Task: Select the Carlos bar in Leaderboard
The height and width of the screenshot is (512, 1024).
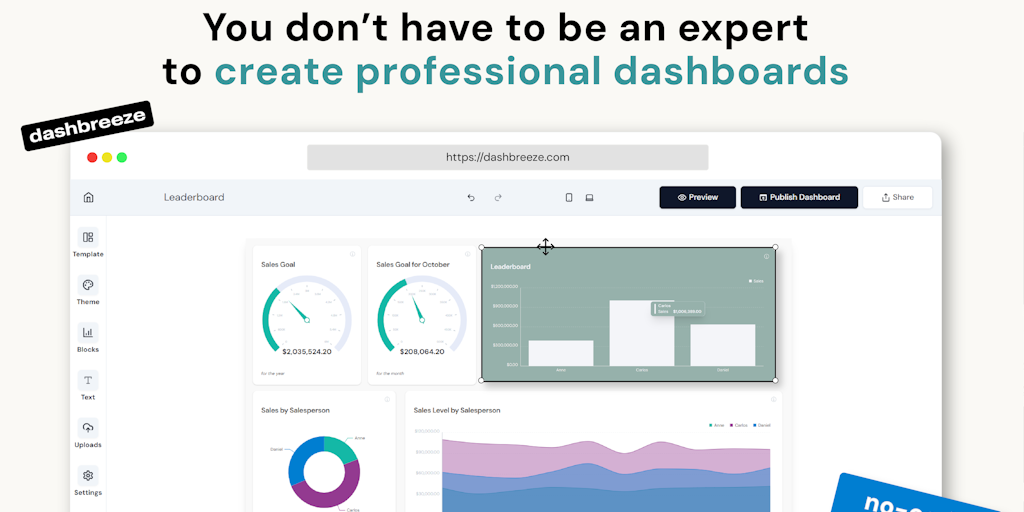Action: 642,333
